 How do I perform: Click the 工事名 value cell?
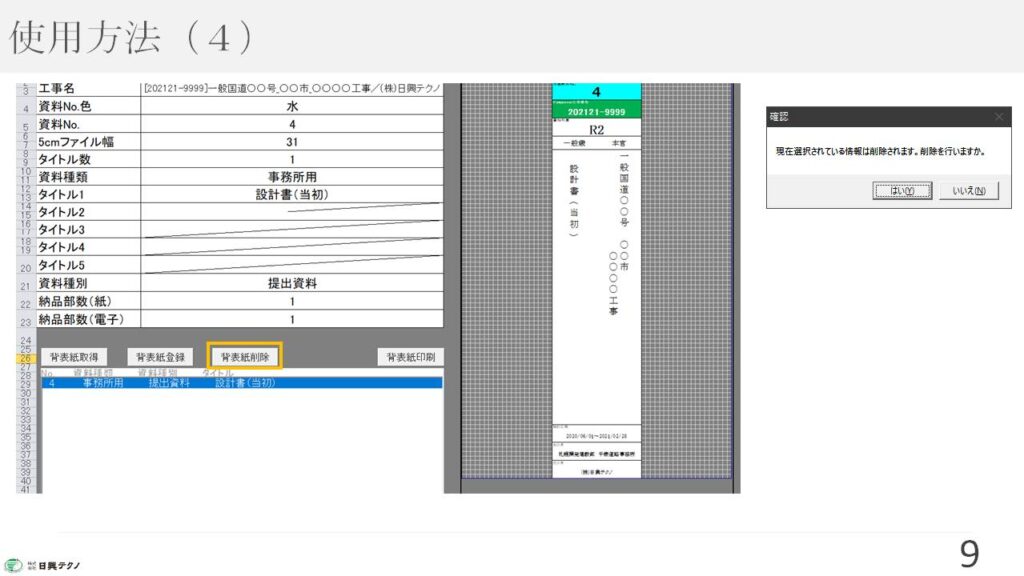click(x=292, y=89)
